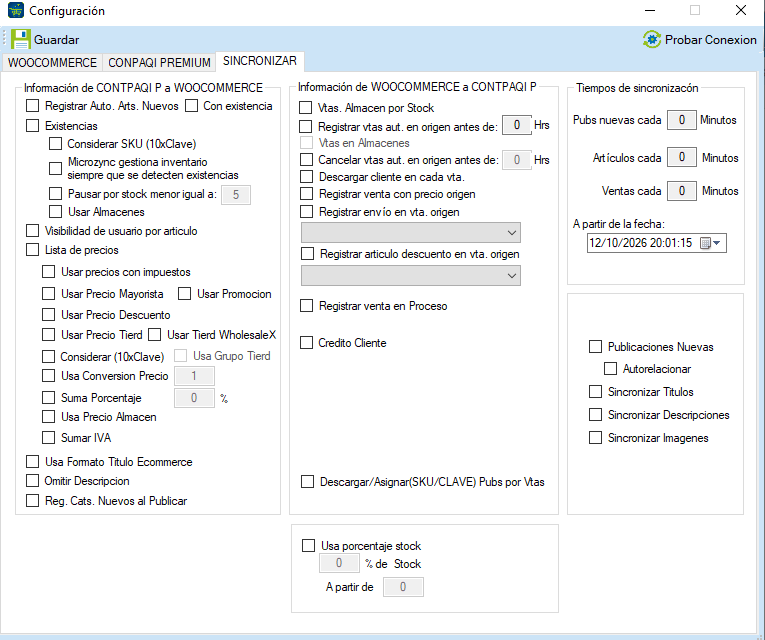Enable Usar Precio Descuento
765x640 pixels.
(48, 315)
